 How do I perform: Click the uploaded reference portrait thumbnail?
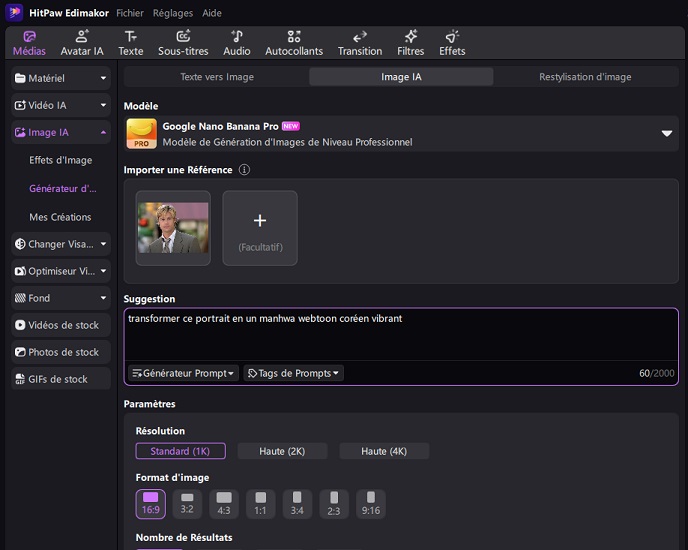click(173, 228)
